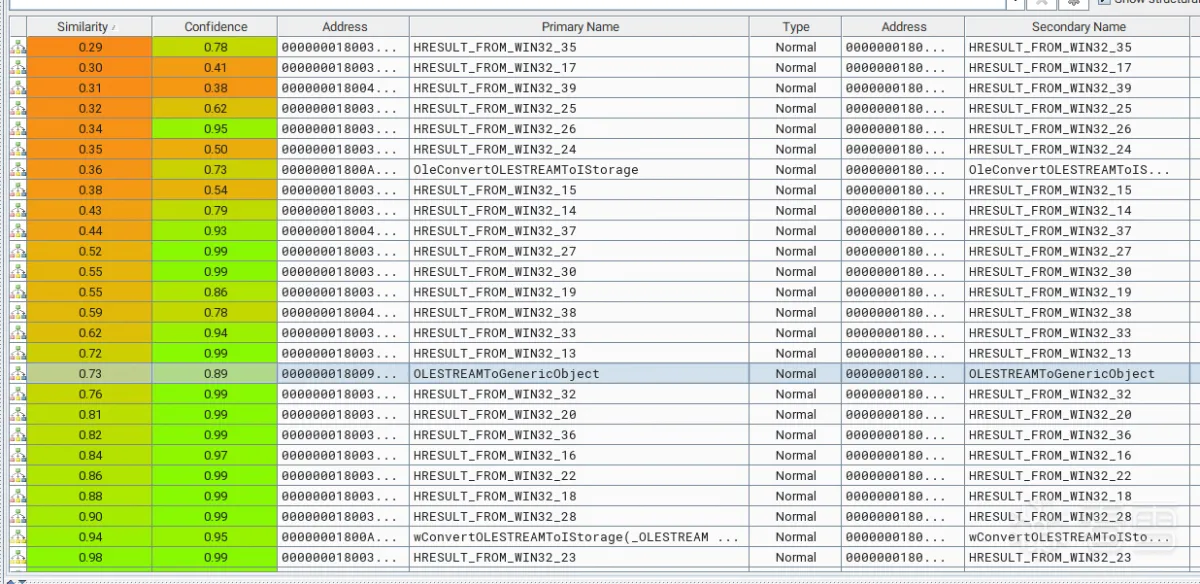Click the row icon beside OLESTREAMToGenericObject
The width and height of the screenshot is (1200, 584).
[x=18, y=373]
